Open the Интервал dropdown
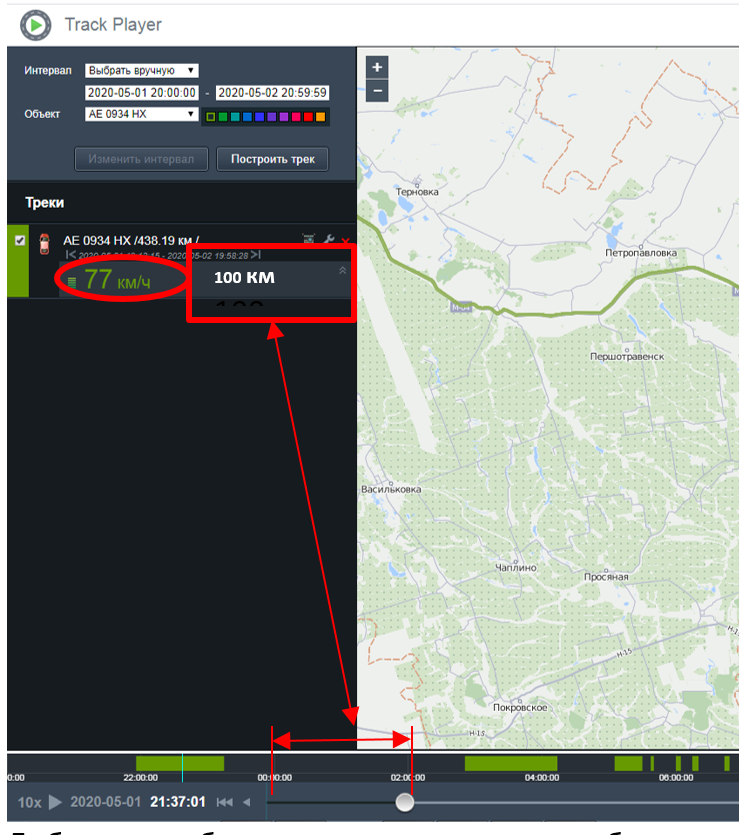This screenshot has height=835, width=751. [142, 70]
